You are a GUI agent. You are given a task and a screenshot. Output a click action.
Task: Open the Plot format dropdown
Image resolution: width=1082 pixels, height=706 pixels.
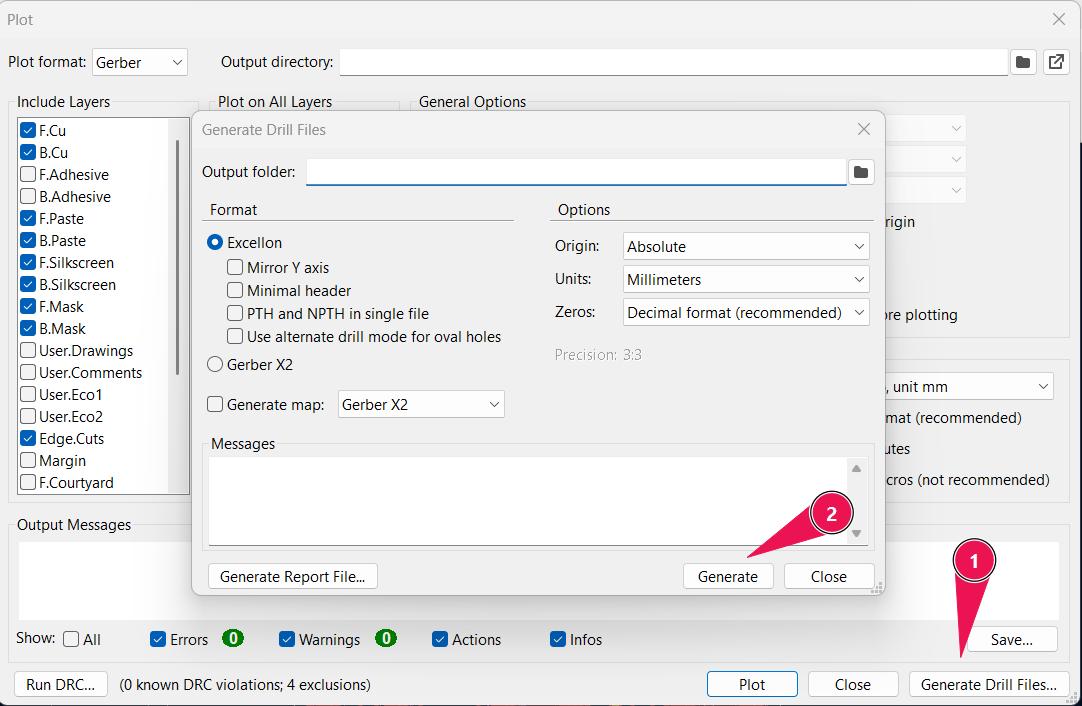pos(139,62)
